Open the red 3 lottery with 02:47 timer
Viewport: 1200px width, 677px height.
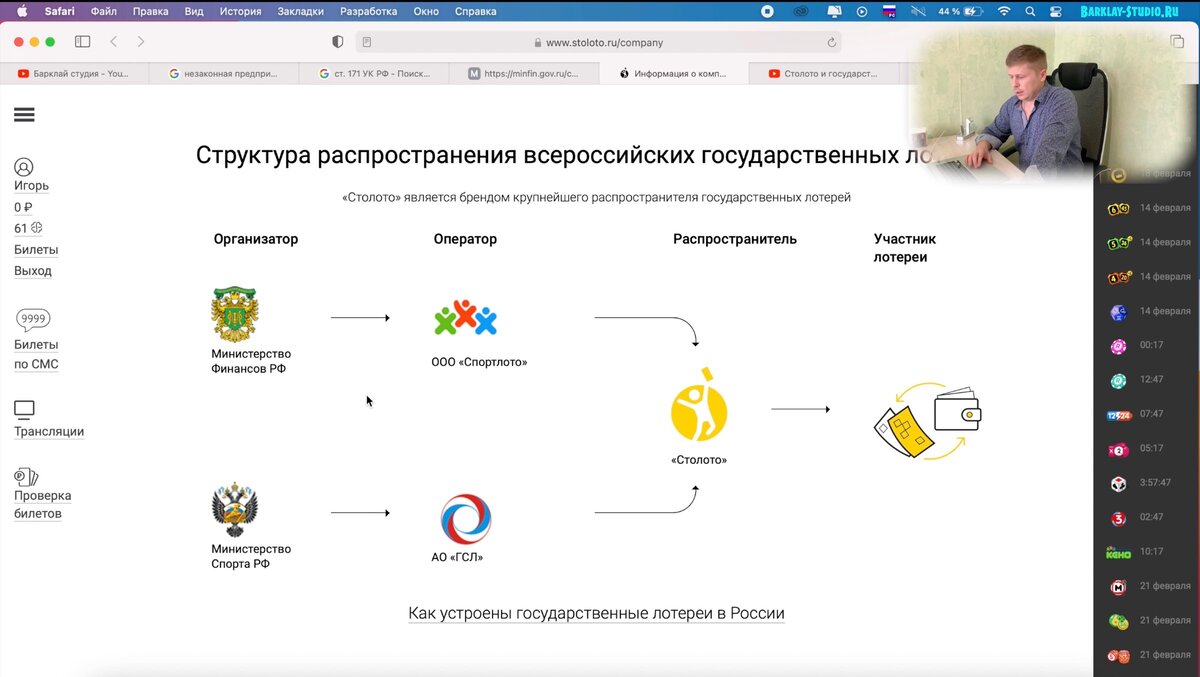[1118, 518]
